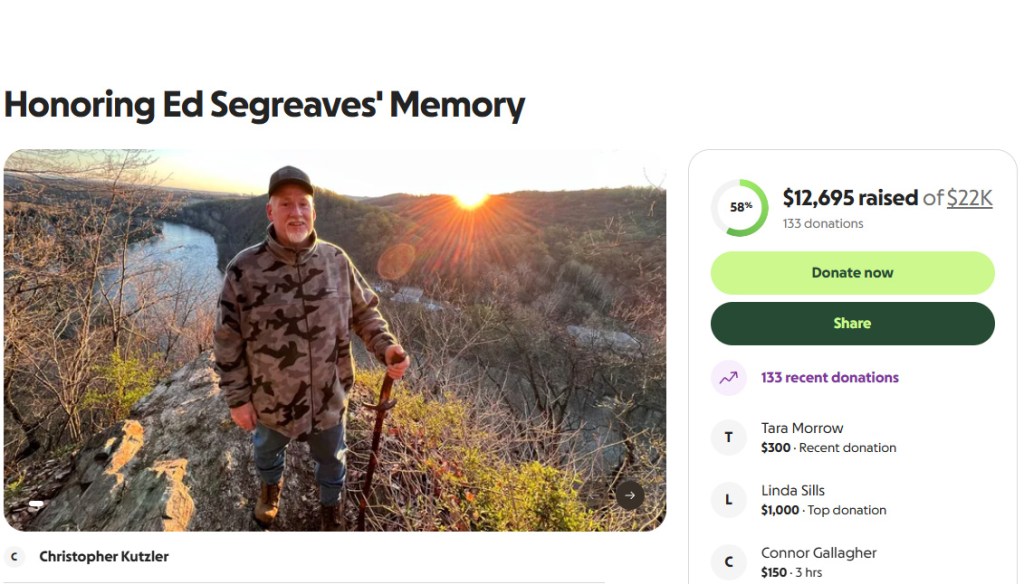Image resolution: width=1024 pixels, height=584 pixels.
Task: Click the carousel slide indicator on photo
Action: point(36,504)
